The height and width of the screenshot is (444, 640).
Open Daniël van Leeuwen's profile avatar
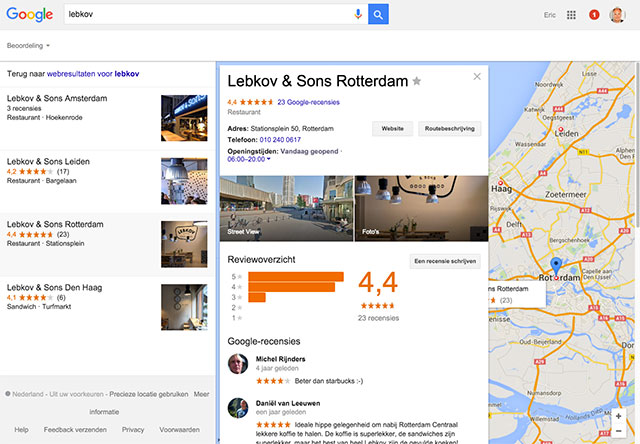pos(238,408)
